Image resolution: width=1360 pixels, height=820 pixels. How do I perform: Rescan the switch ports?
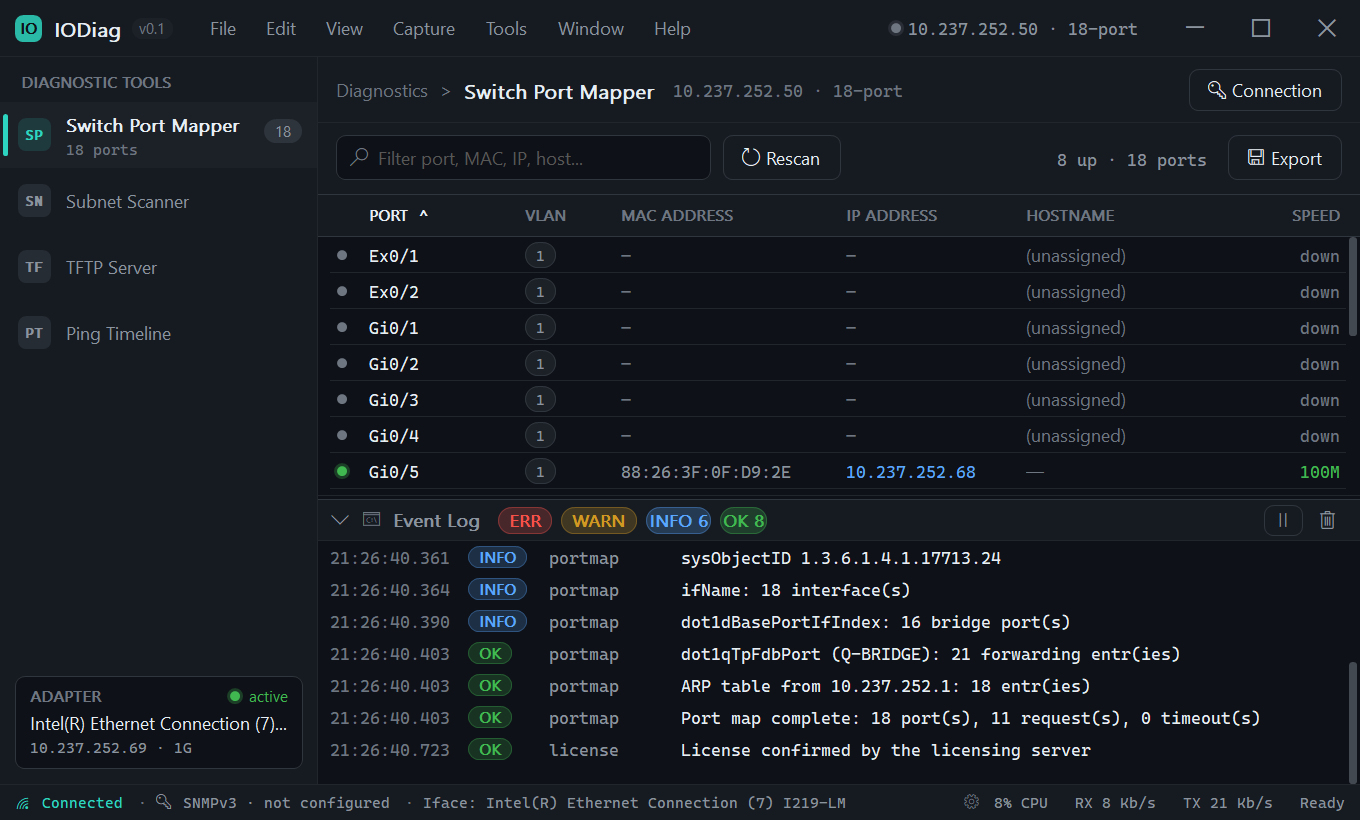pos(782,158)
